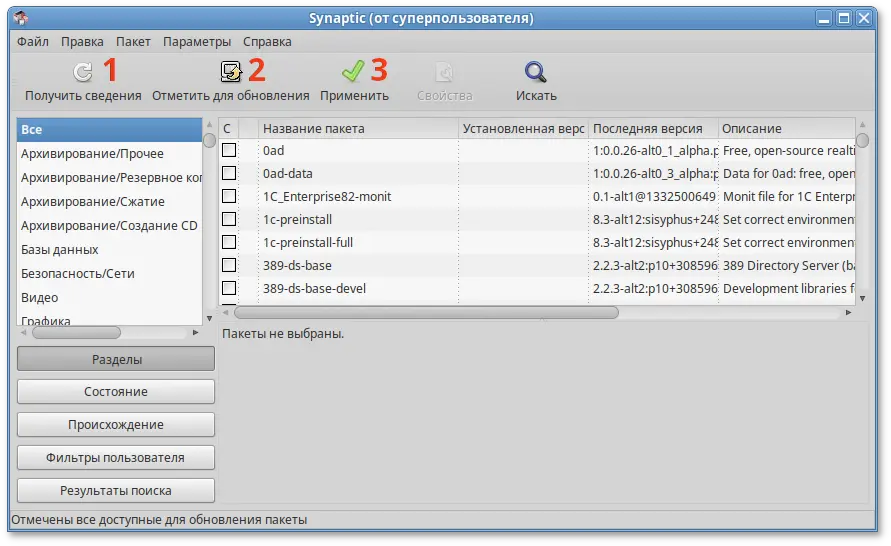Open the Пакет menu

pyautogui.click(x=133, y=42)
